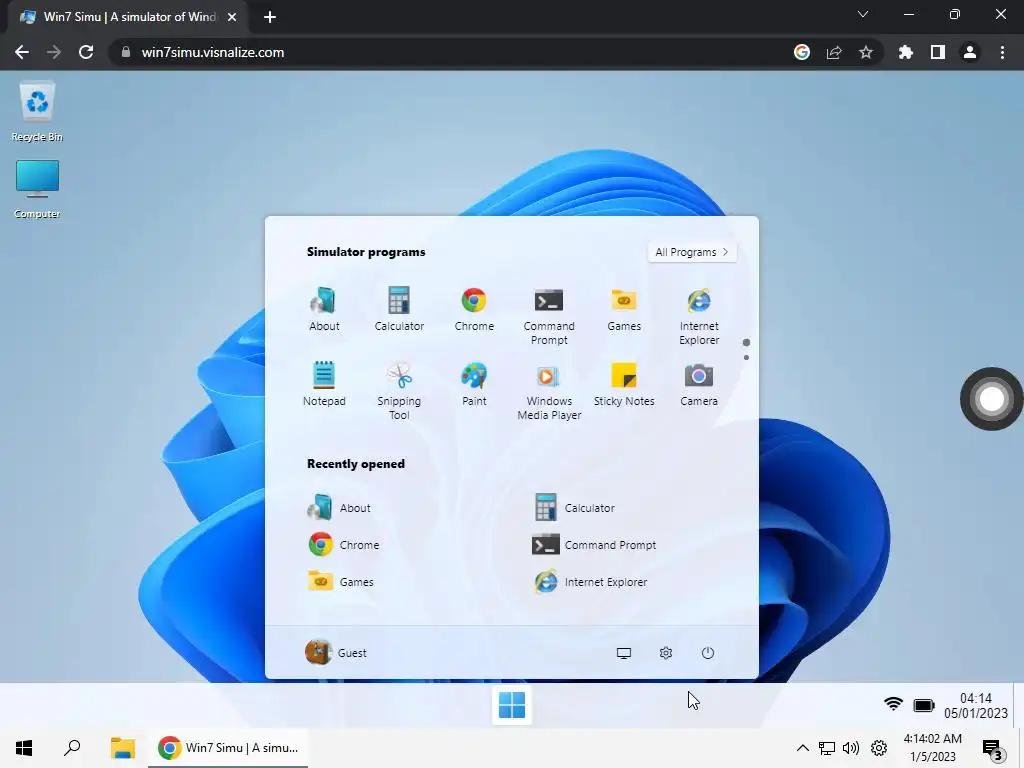Click the host tray settings gear
The image size is (1024, 768).
click(879, 748)
